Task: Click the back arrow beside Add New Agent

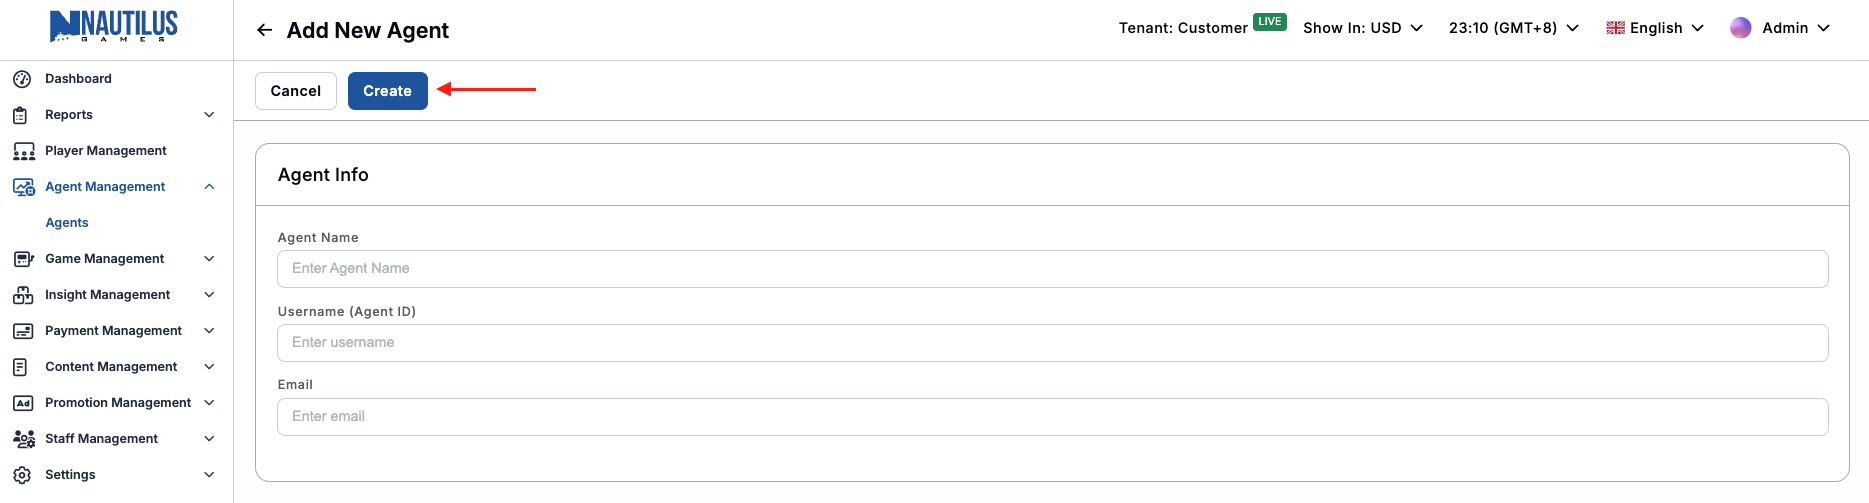Action: click(x=264, y=30)
